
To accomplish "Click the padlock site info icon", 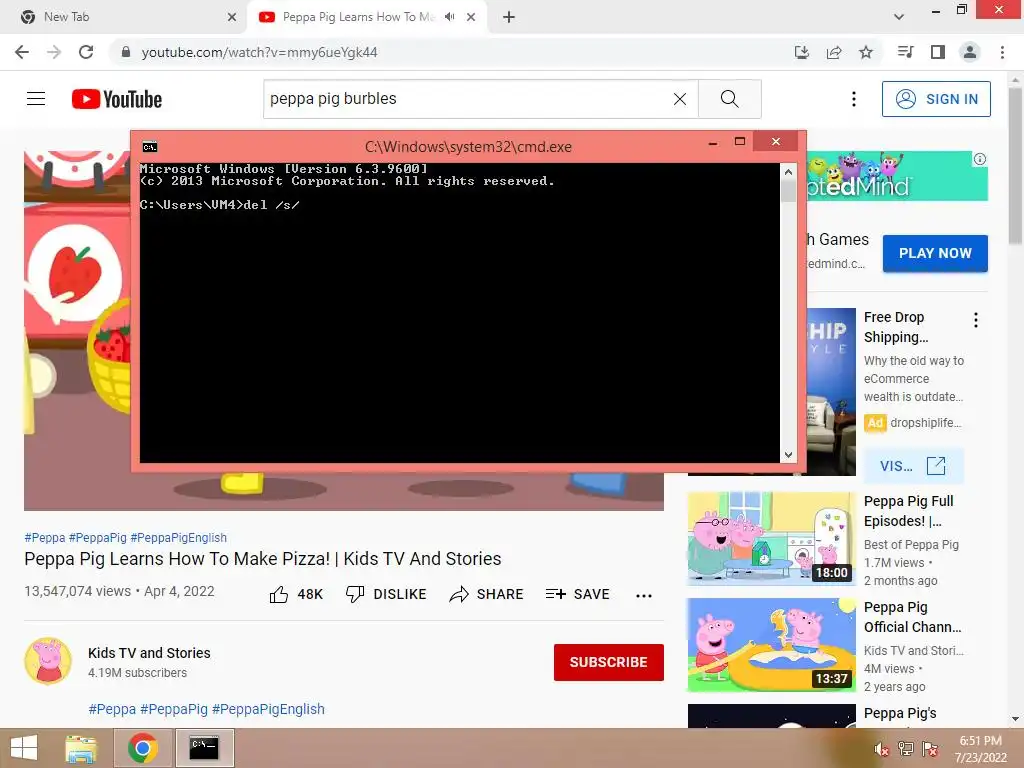I will point(126,52).
